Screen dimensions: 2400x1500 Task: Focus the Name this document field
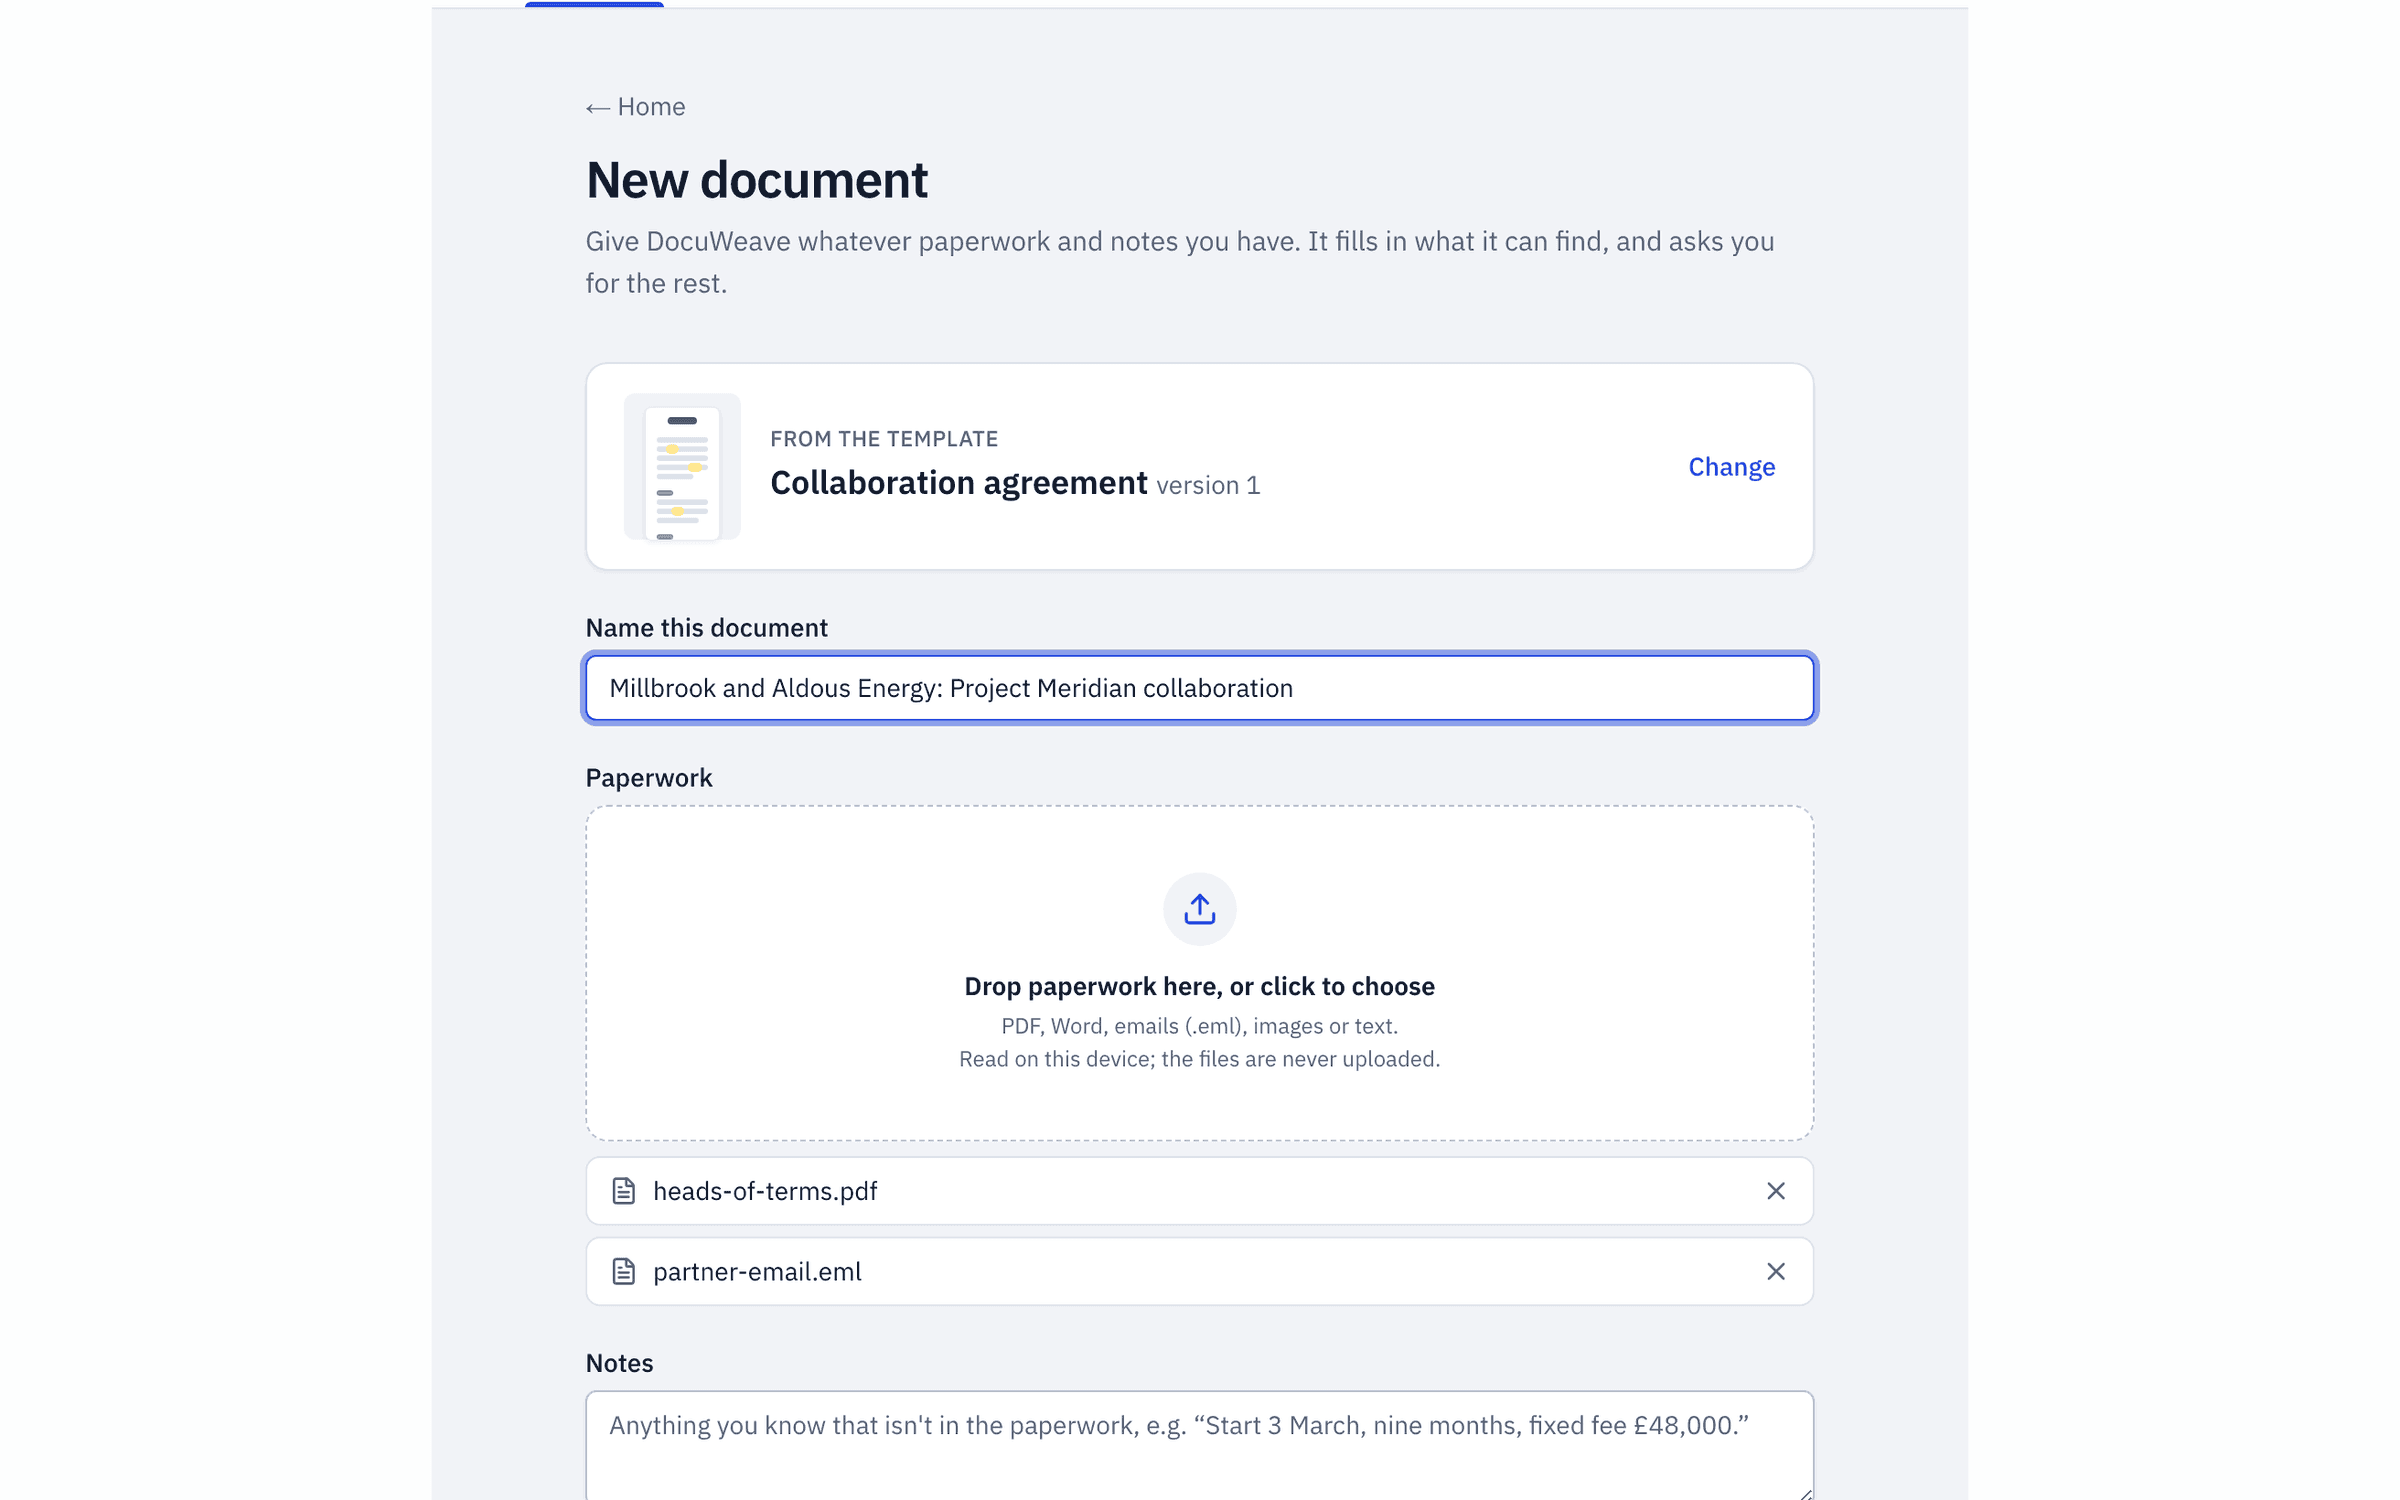pyautogui.click(x=1199, y=688)
